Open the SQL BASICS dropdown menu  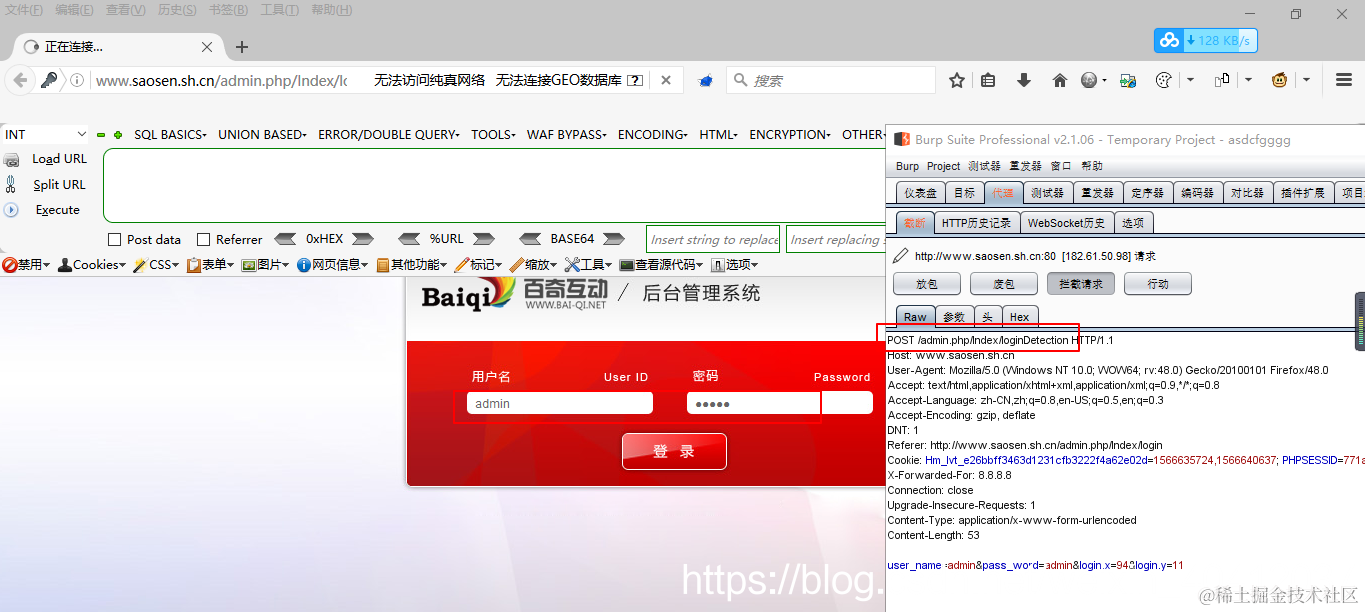click(x=169, y=133)
